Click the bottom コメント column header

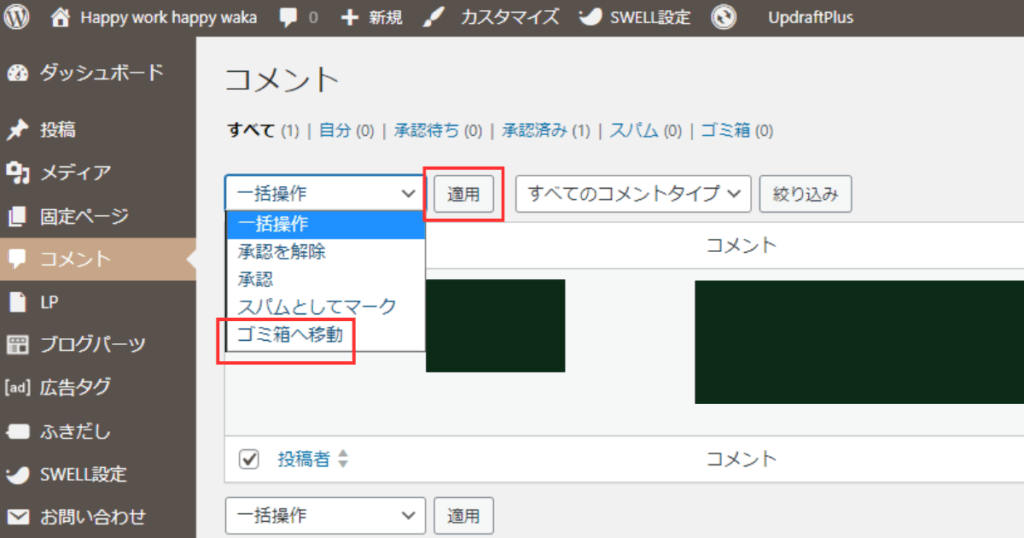[x=741, y=459]
